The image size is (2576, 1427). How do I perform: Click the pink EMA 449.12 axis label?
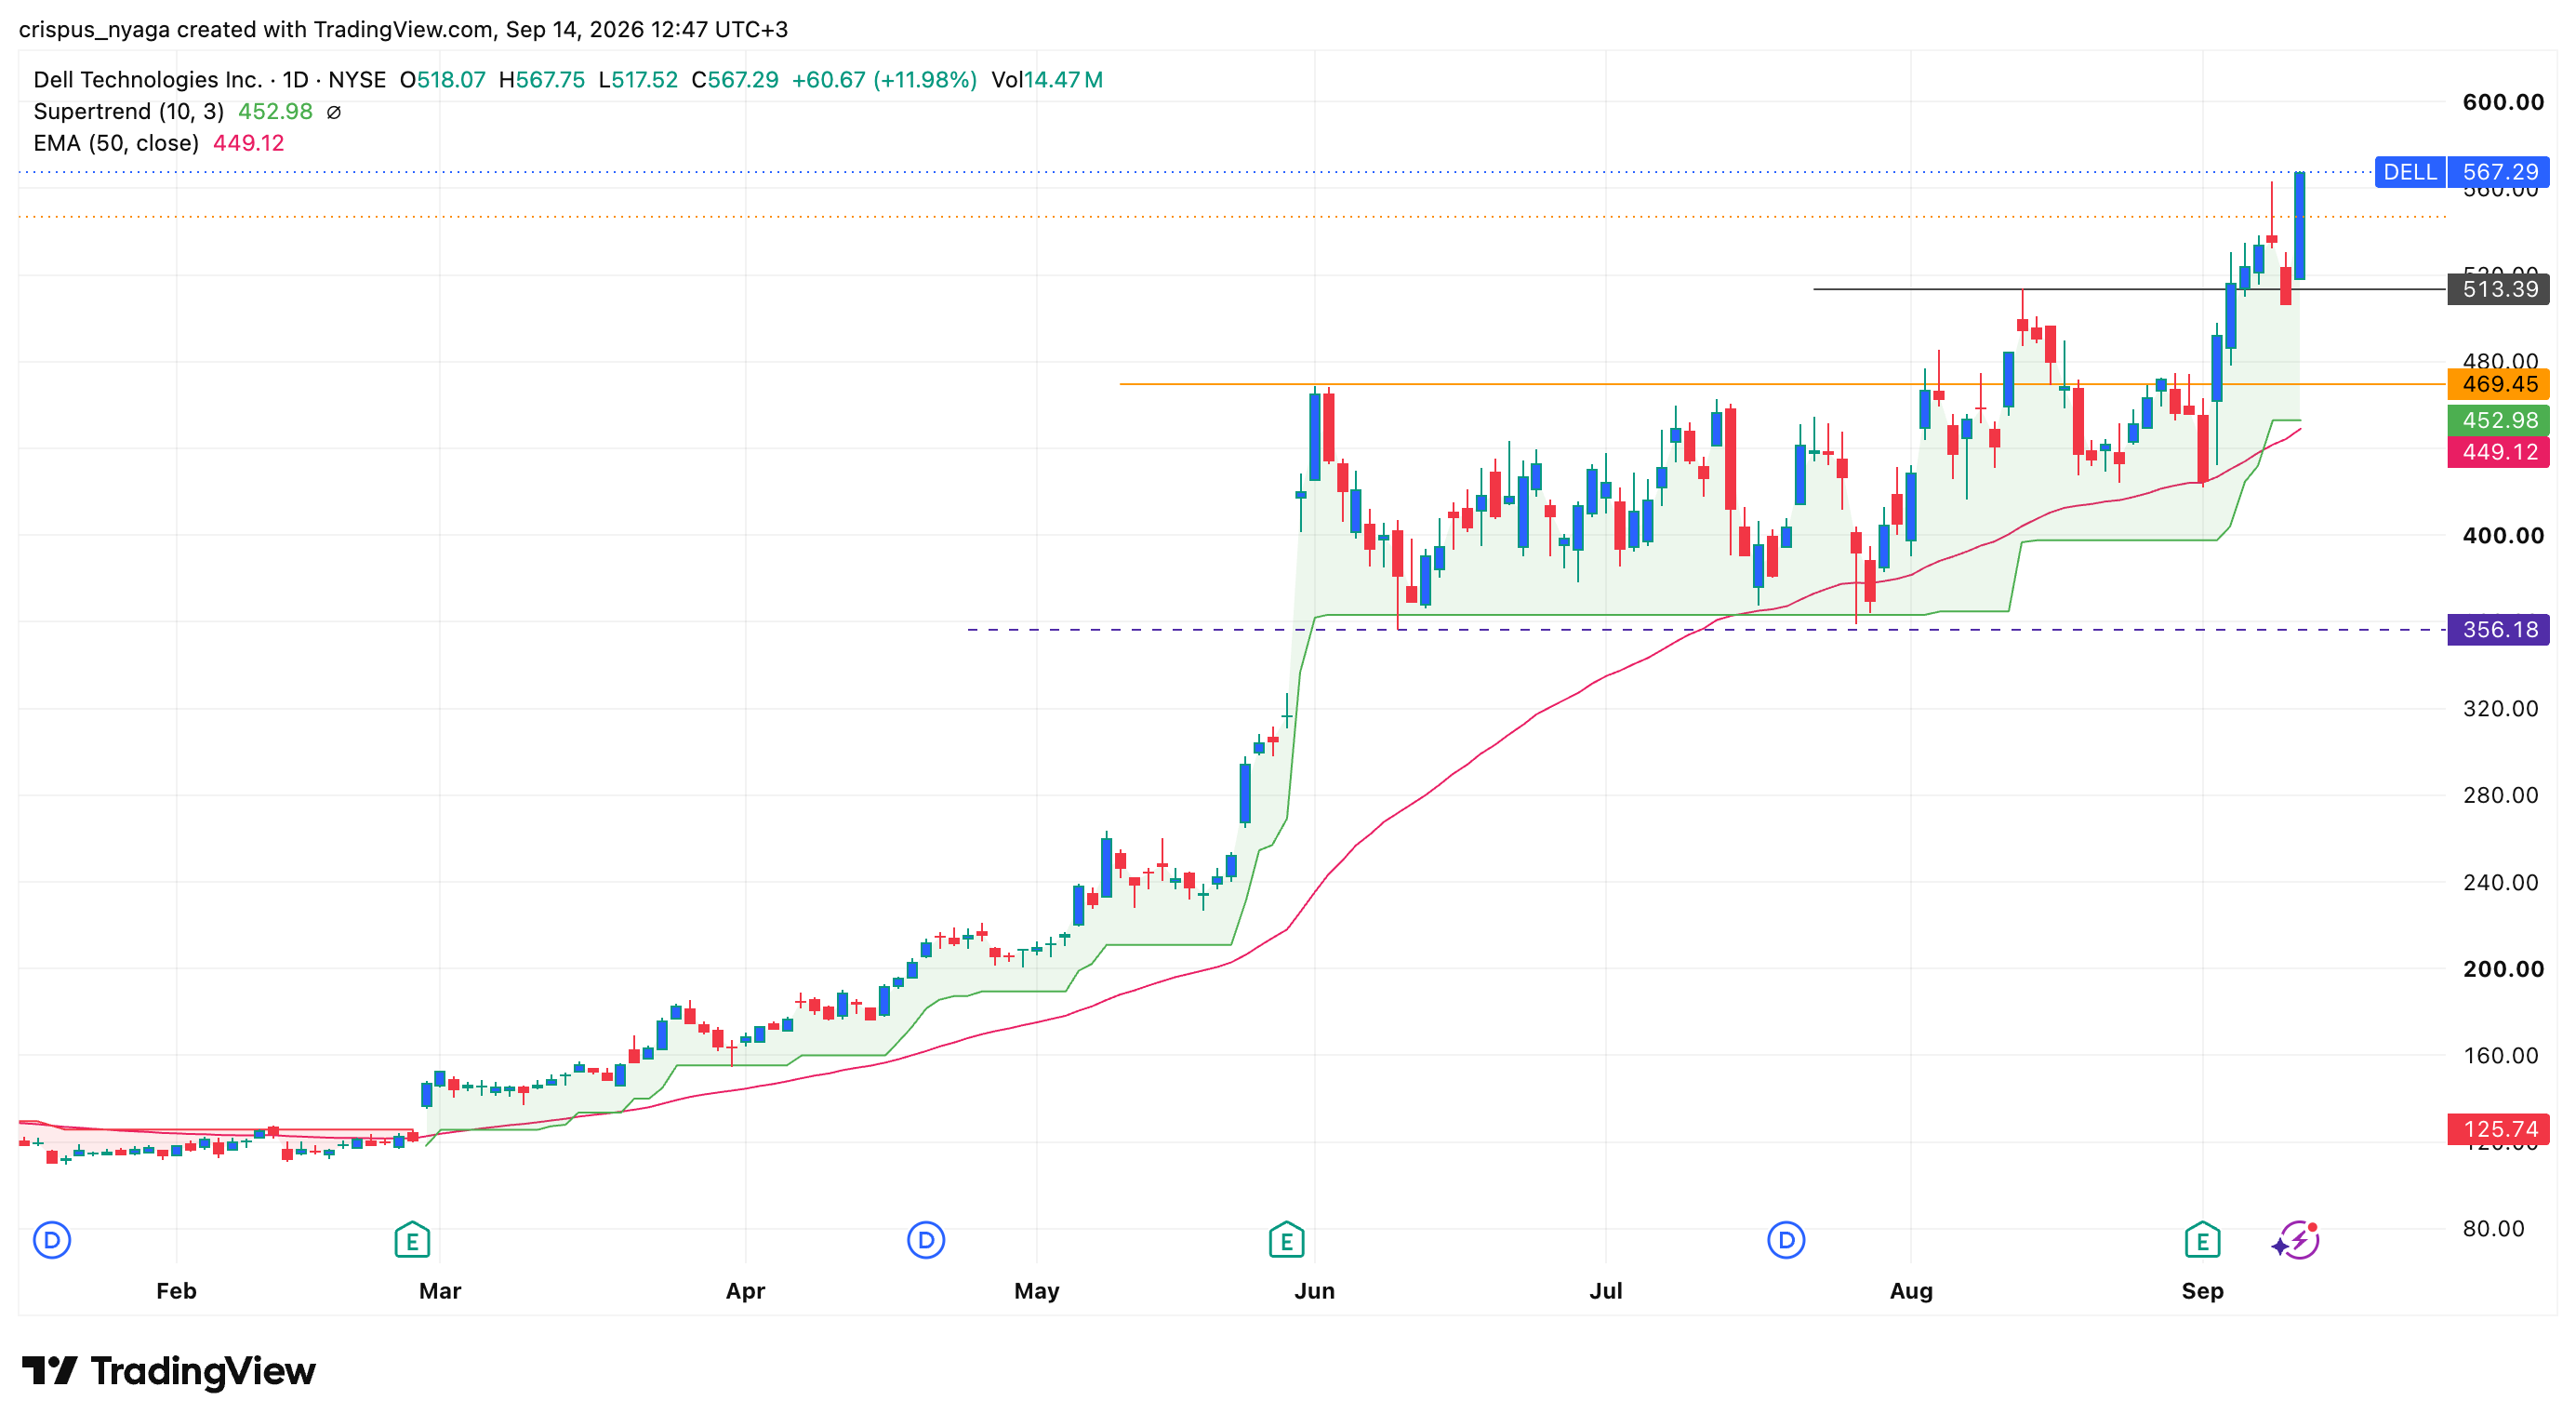[x=2498, y=452]
